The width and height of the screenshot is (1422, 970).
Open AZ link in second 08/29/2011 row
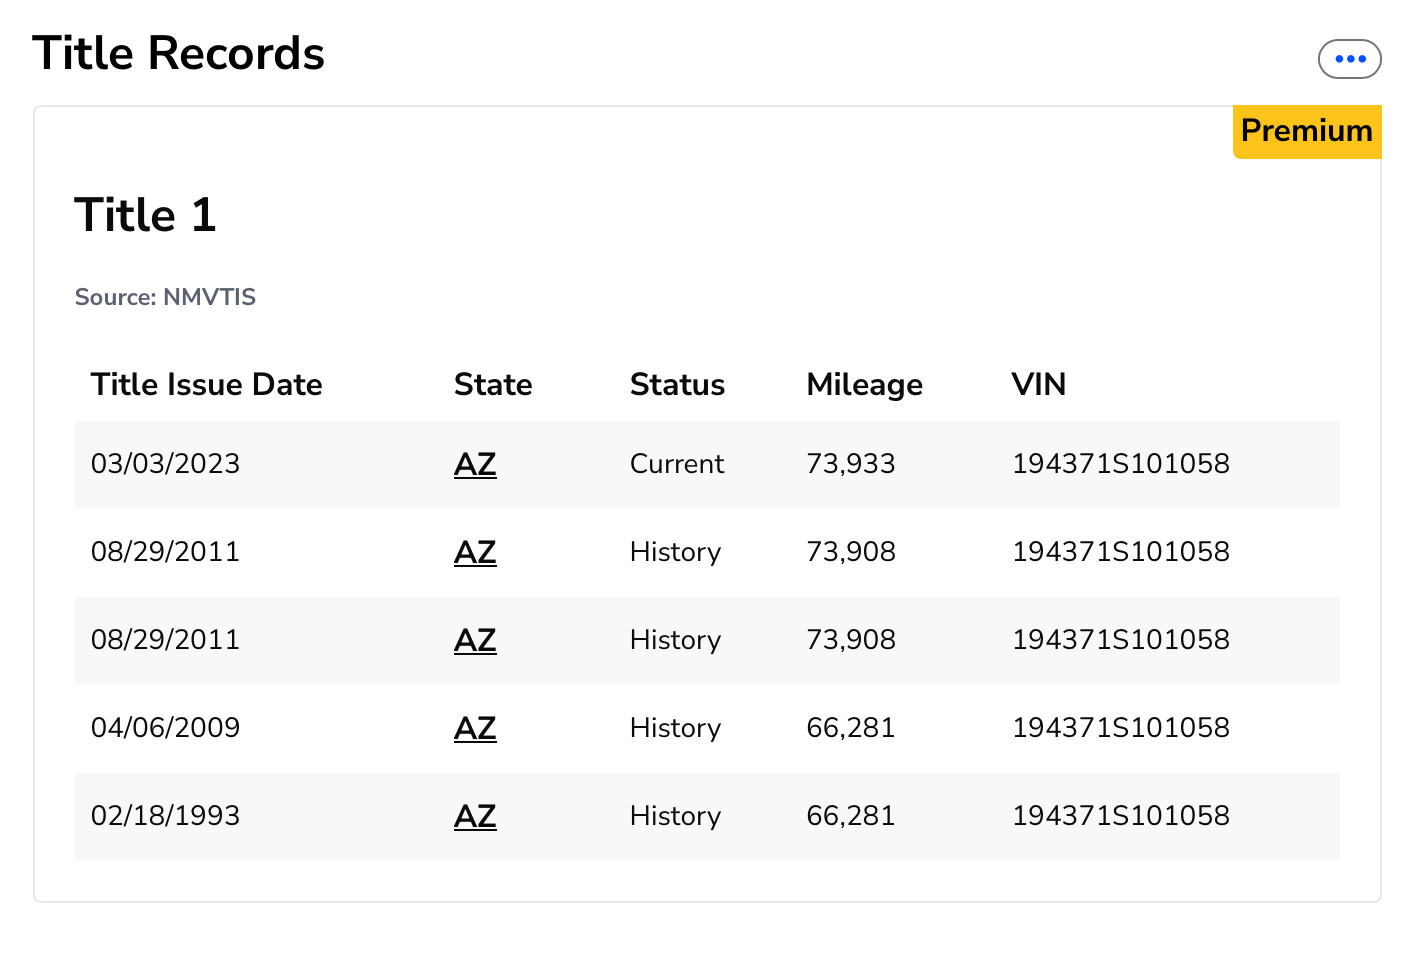click(475, 640)
